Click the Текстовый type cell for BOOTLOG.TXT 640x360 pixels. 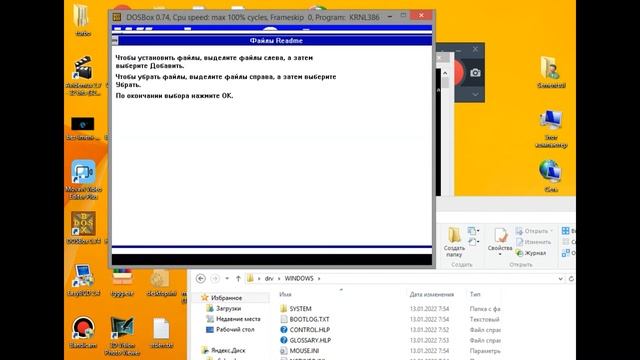coord(484,319)
